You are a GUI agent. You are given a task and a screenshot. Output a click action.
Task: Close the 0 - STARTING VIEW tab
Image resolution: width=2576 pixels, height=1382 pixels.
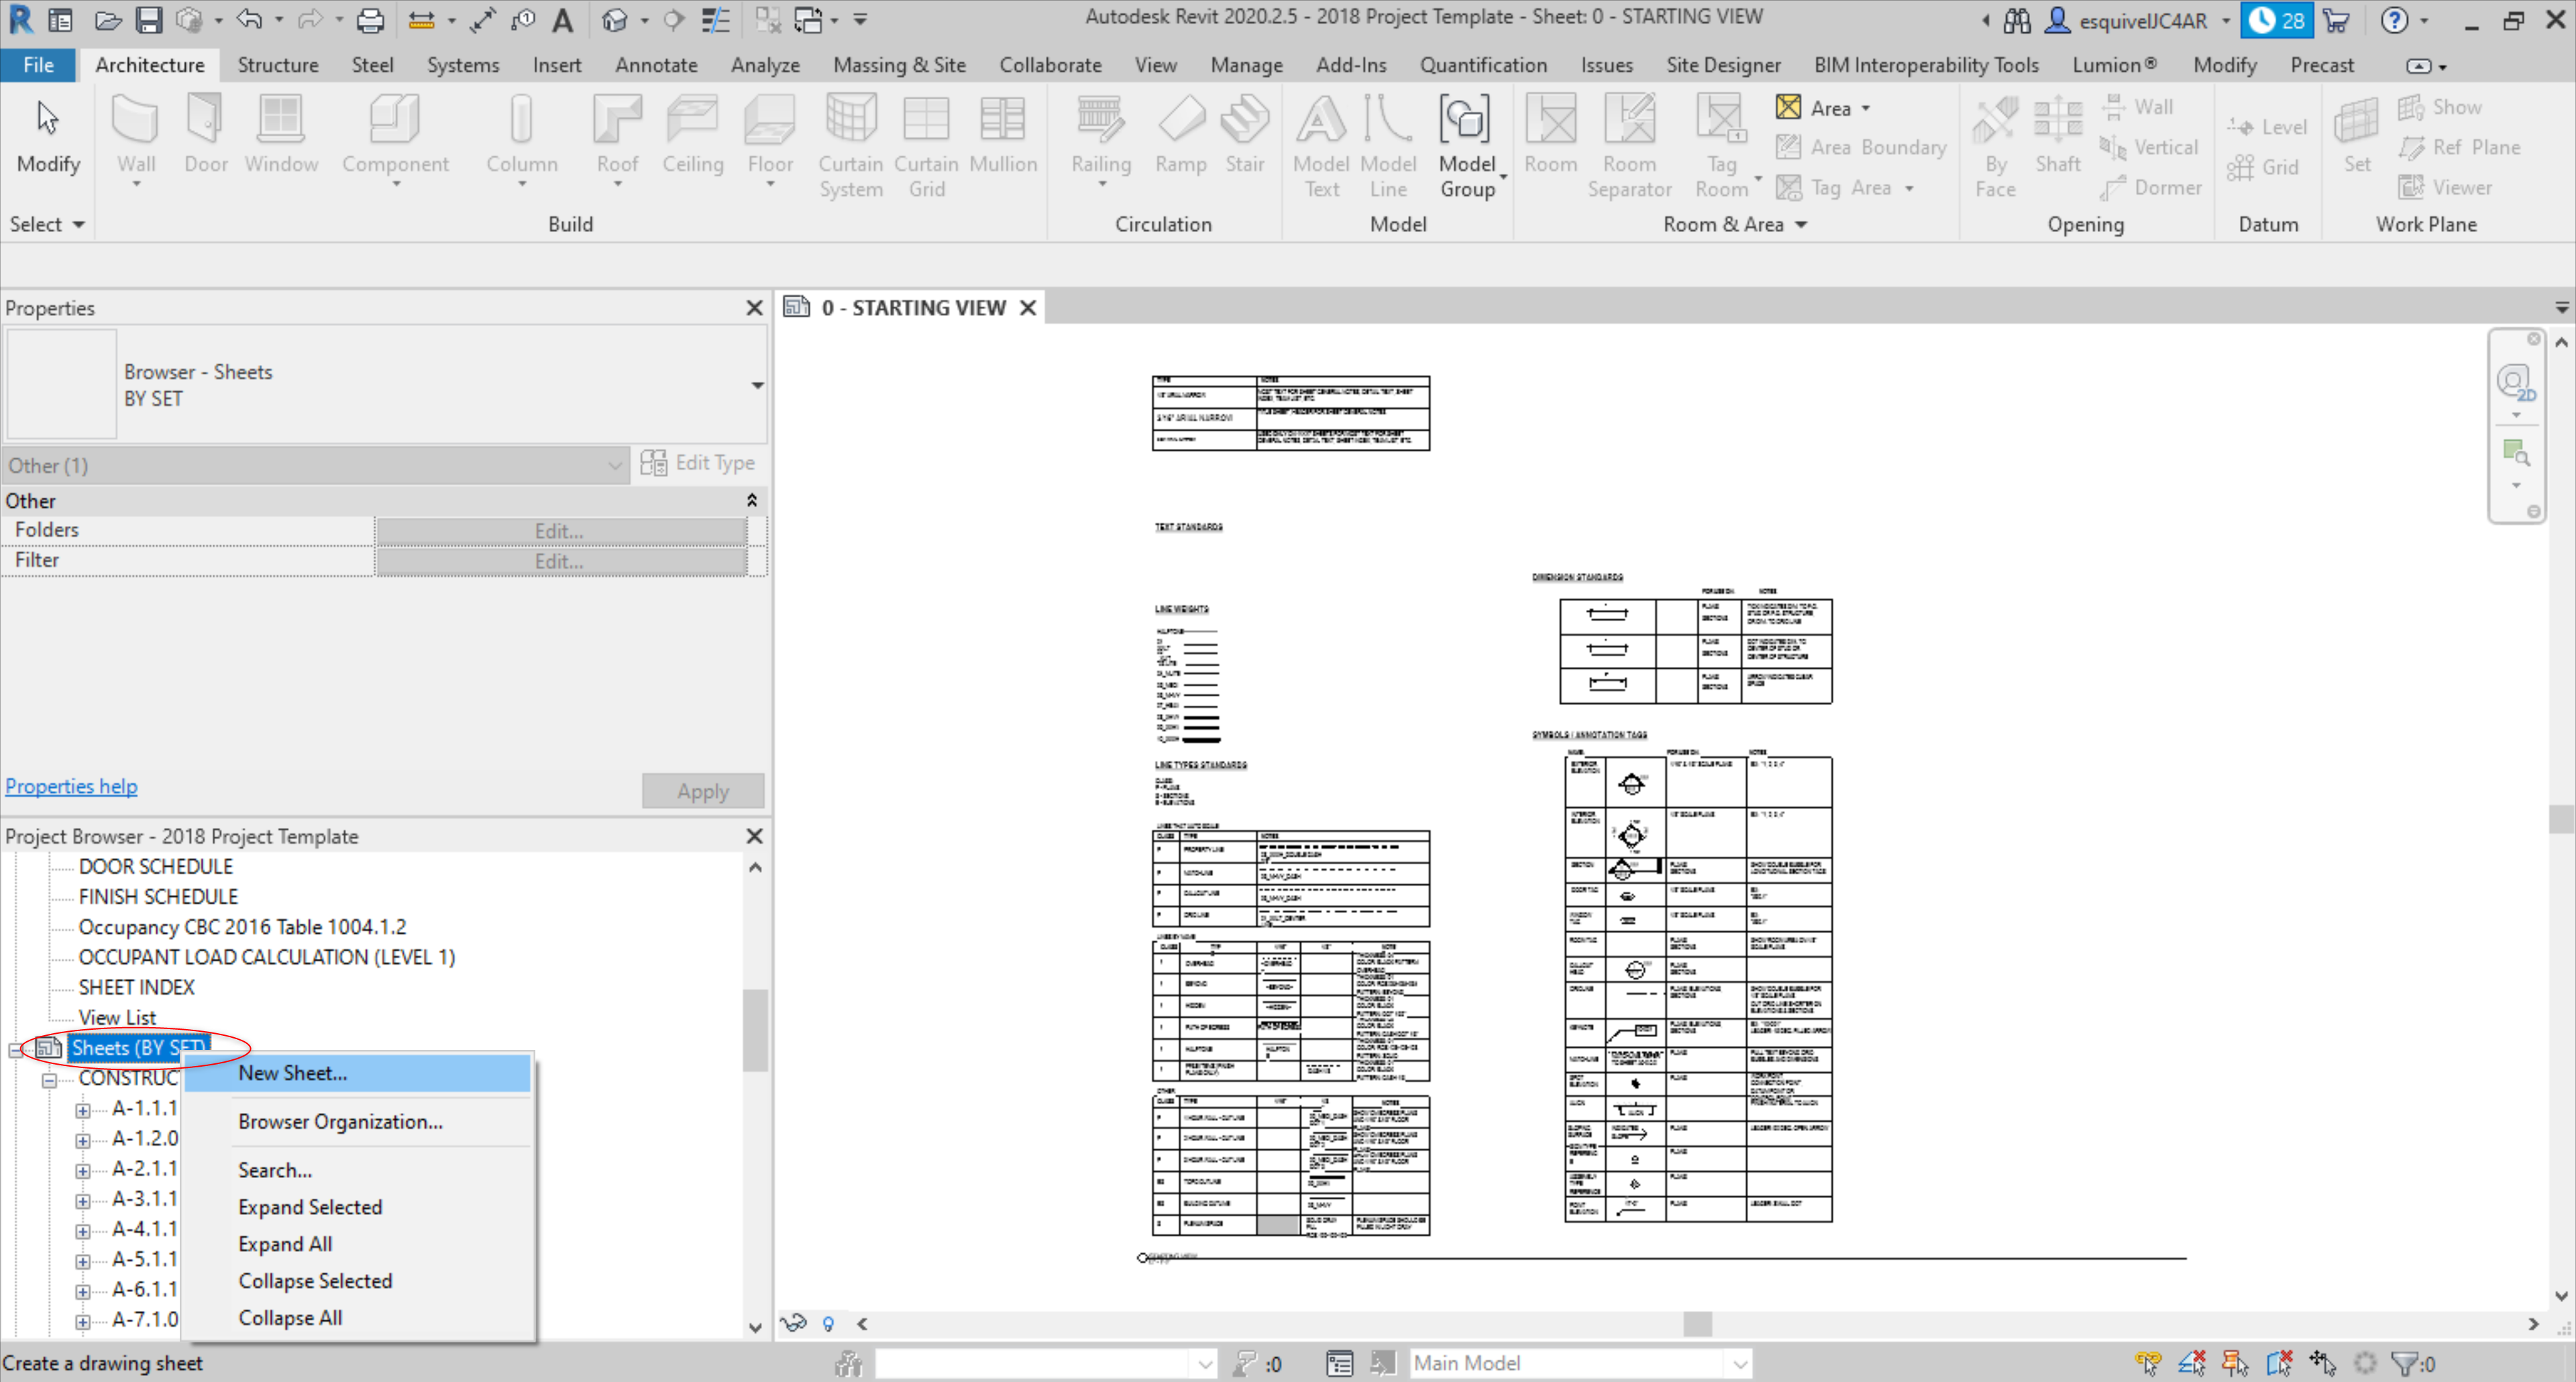1028,308
